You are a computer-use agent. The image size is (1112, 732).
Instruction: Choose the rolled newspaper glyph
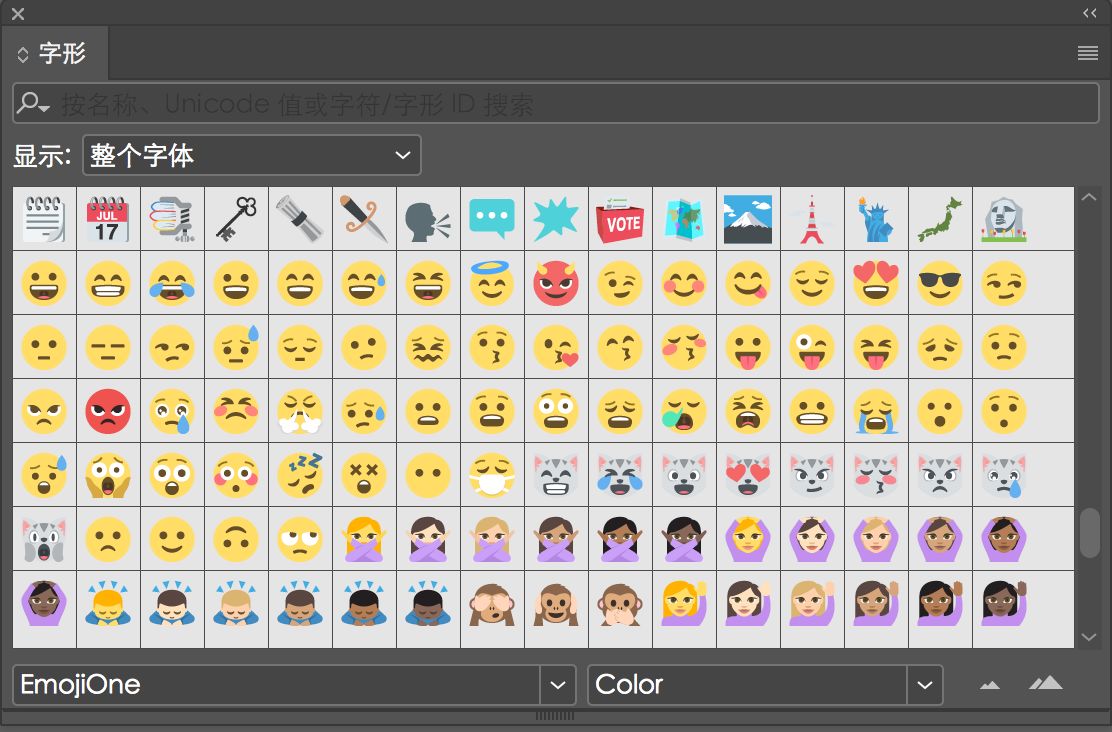[x=300, y=218]
